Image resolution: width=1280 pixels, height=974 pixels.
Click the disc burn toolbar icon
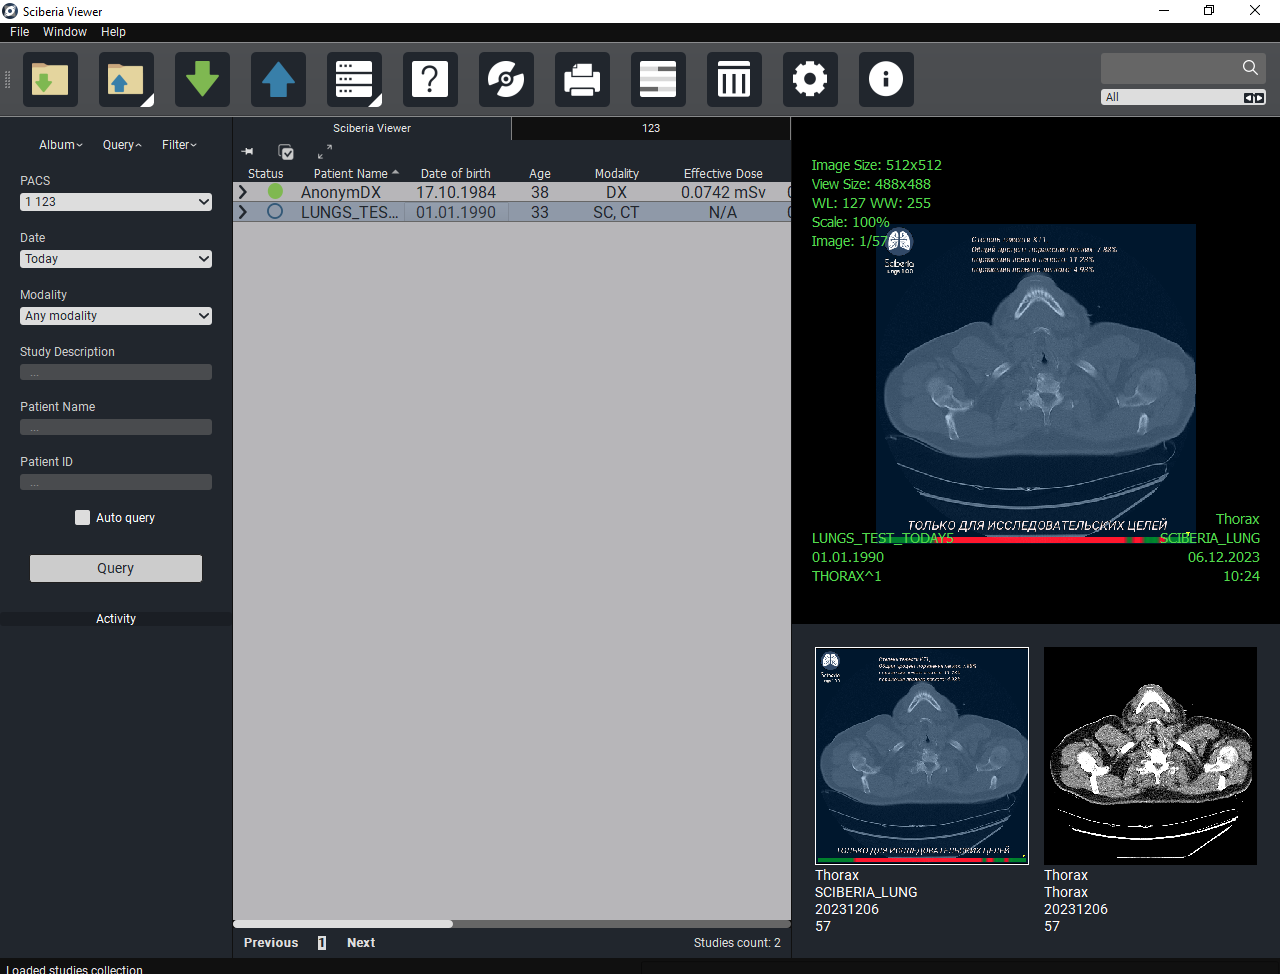click(x=506, y=79)
